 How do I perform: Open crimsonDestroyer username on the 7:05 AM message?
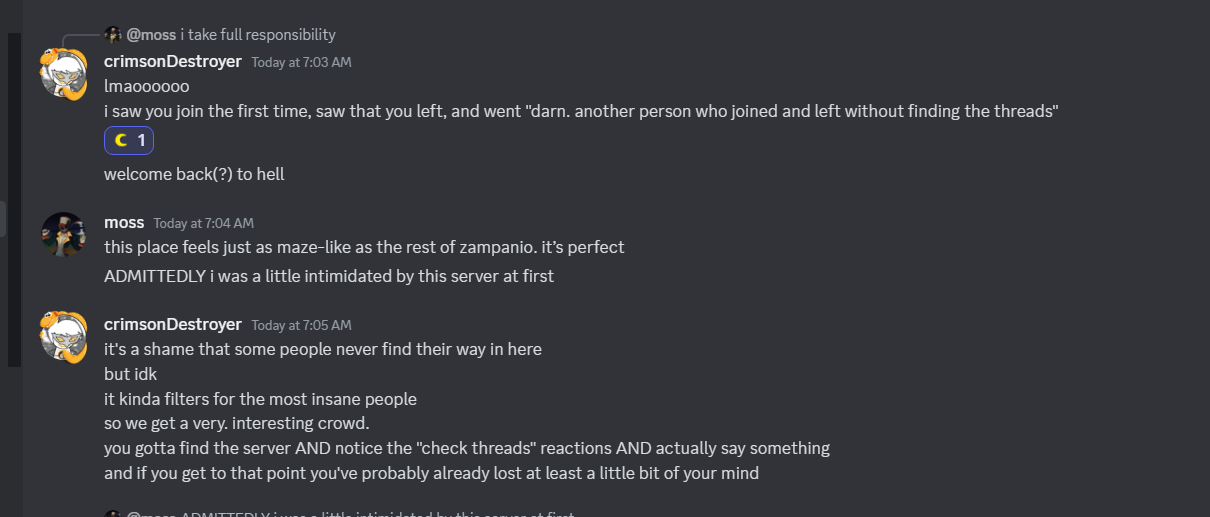(173, 324)
